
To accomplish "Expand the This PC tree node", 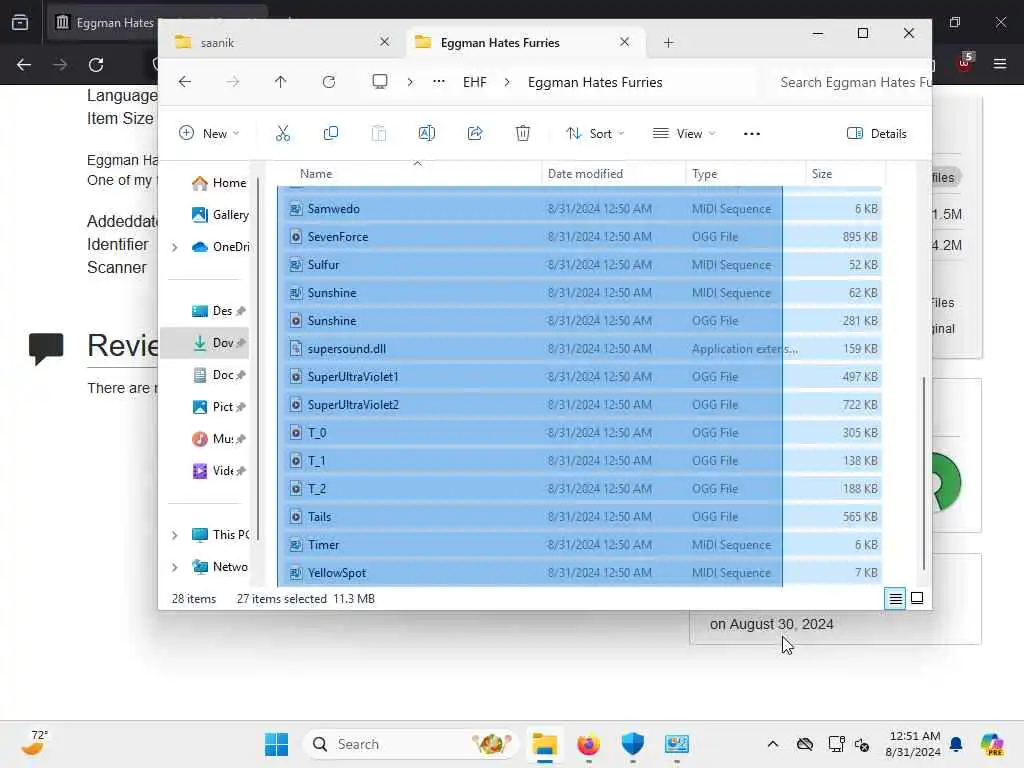I will pos(174,535).
